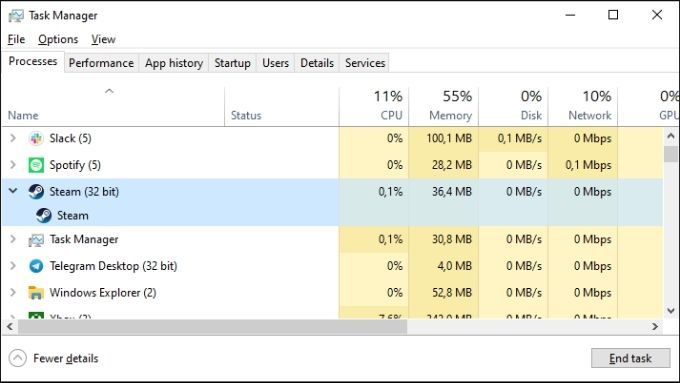Viewport: 680px width, 383px height.
Task: Click the Task Manager process row icon
Action: tap(36, 240)
